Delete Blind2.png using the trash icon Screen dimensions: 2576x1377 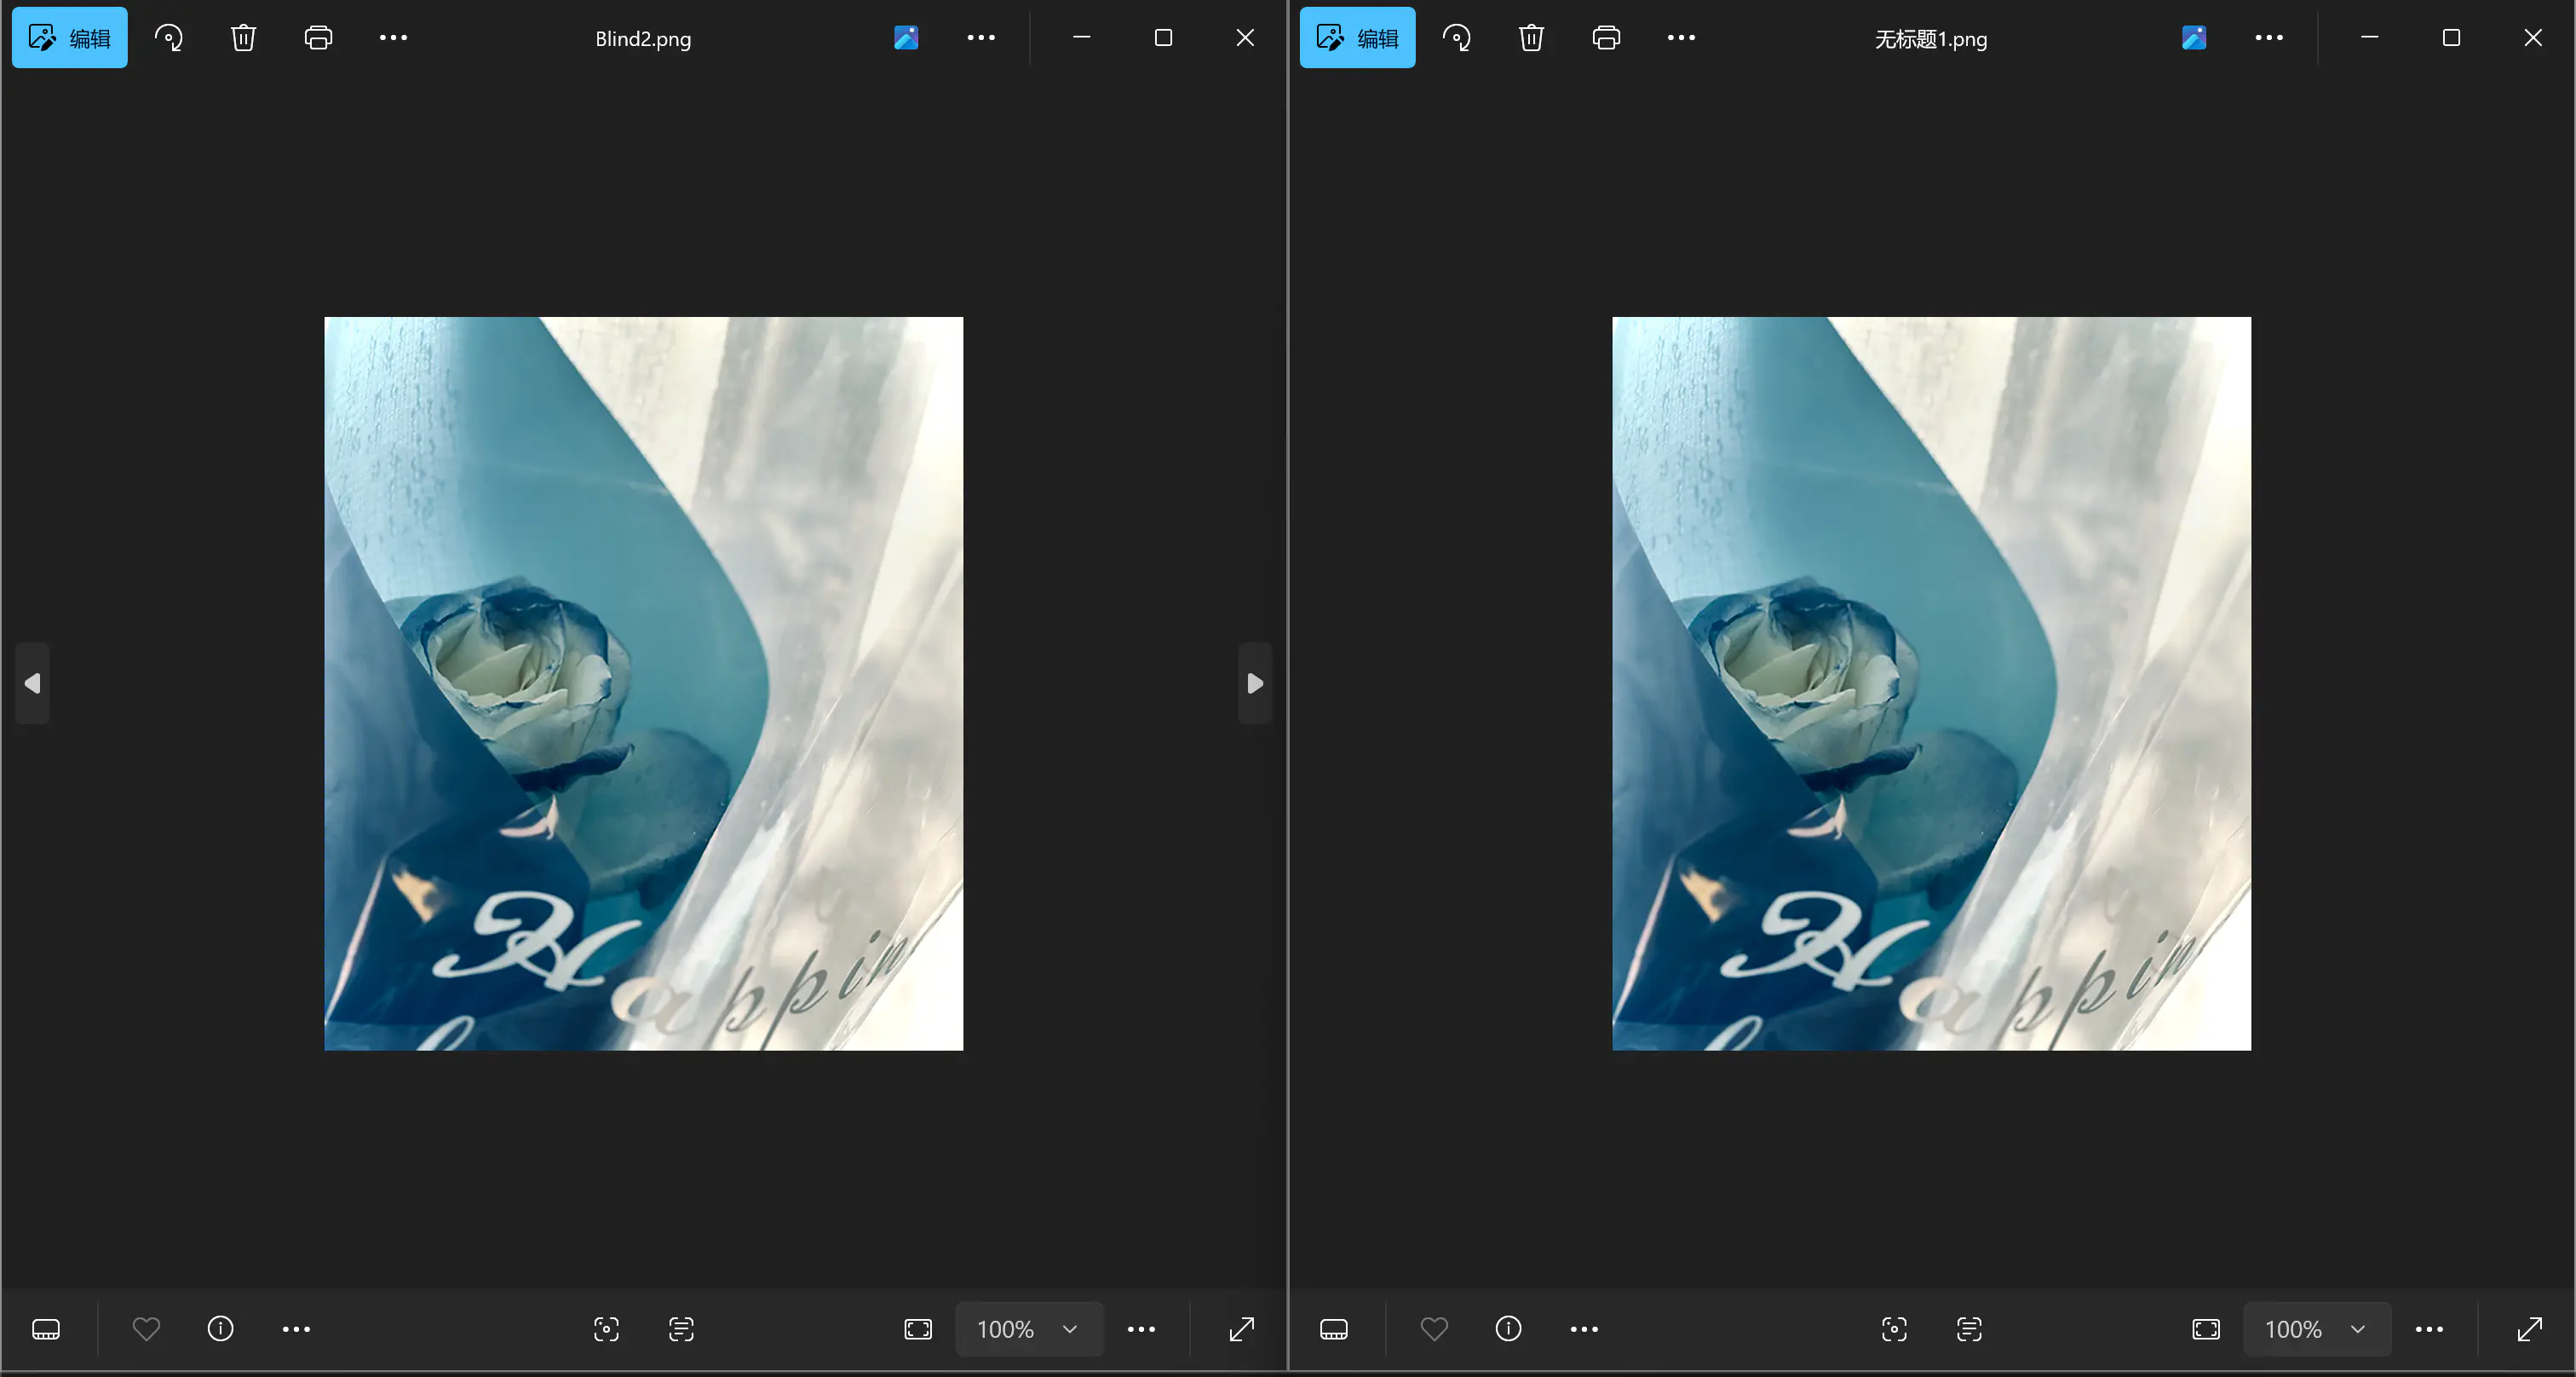tap(243, 38)
